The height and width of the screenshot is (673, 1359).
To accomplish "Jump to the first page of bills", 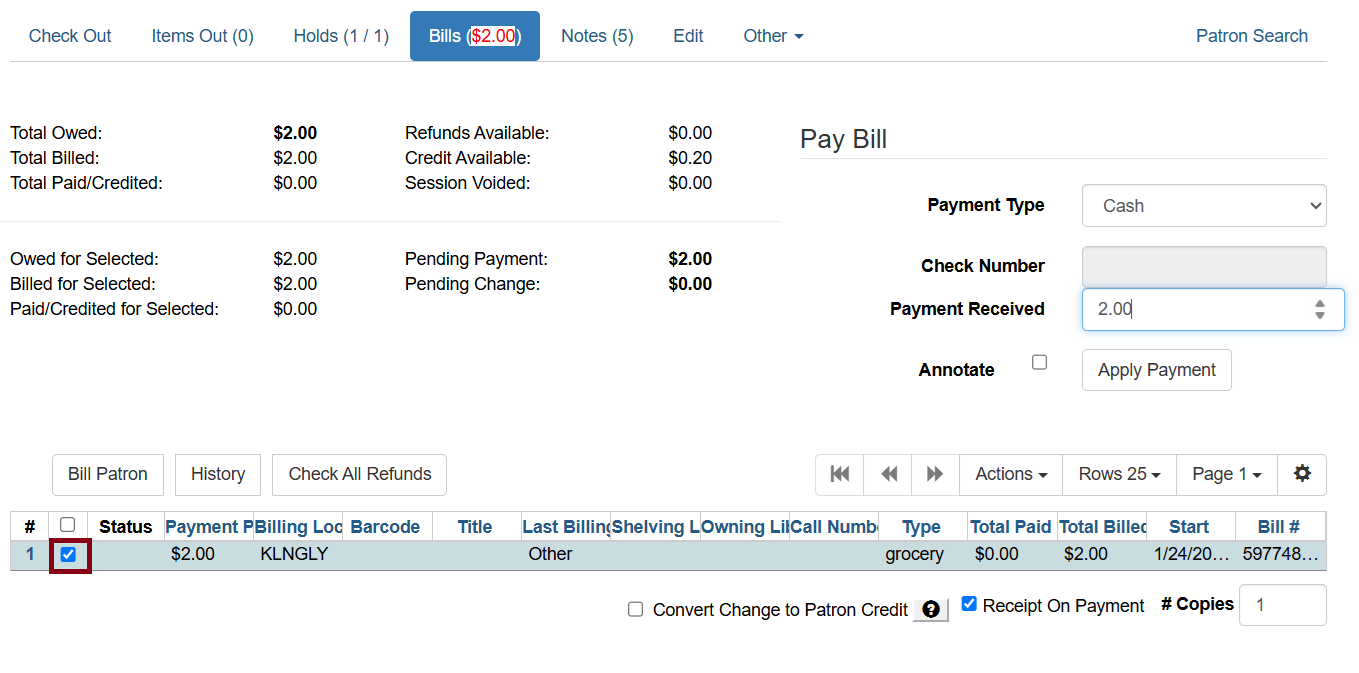I will click(839, 474).
